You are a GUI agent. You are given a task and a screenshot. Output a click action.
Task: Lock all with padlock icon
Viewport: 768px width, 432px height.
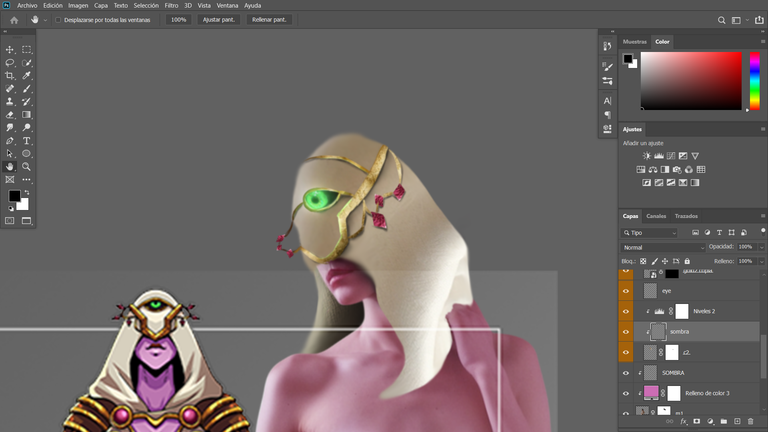pos(687,261)
